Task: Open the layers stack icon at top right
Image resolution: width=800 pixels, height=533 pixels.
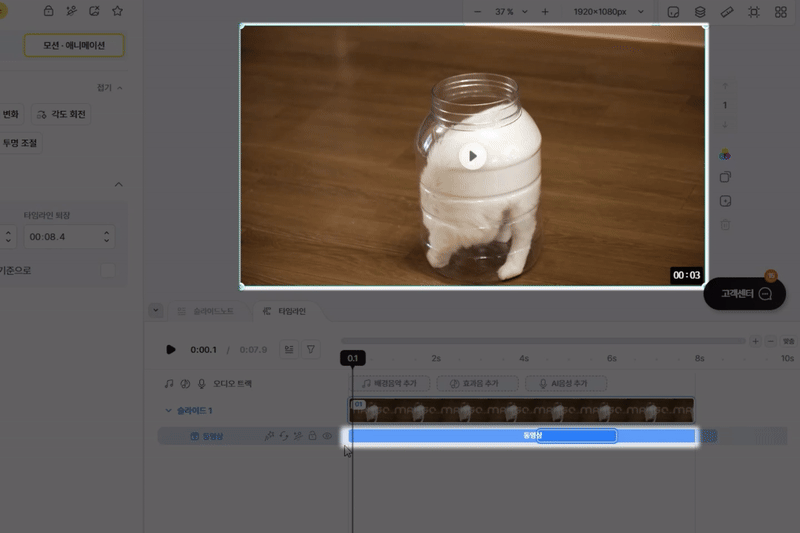Action: pyautogui.click(x=700, y=12)
